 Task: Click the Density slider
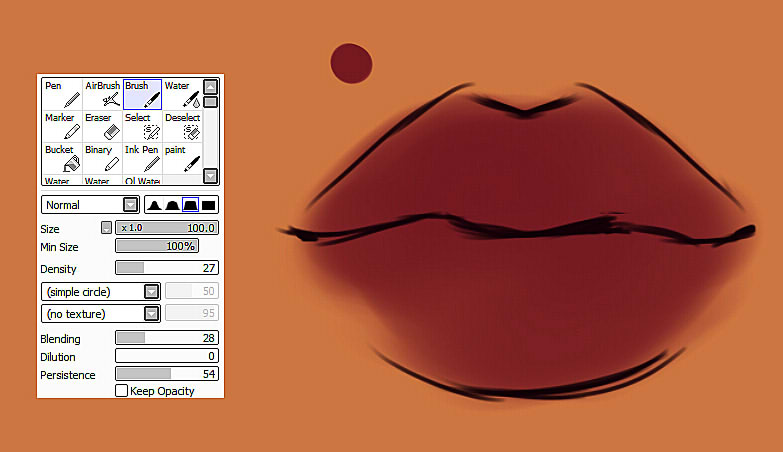(x=167, y=268)
